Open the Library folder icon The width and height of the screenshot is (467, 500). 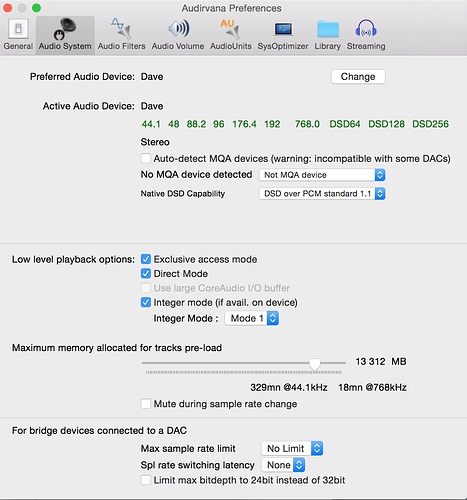click(328, 29)
